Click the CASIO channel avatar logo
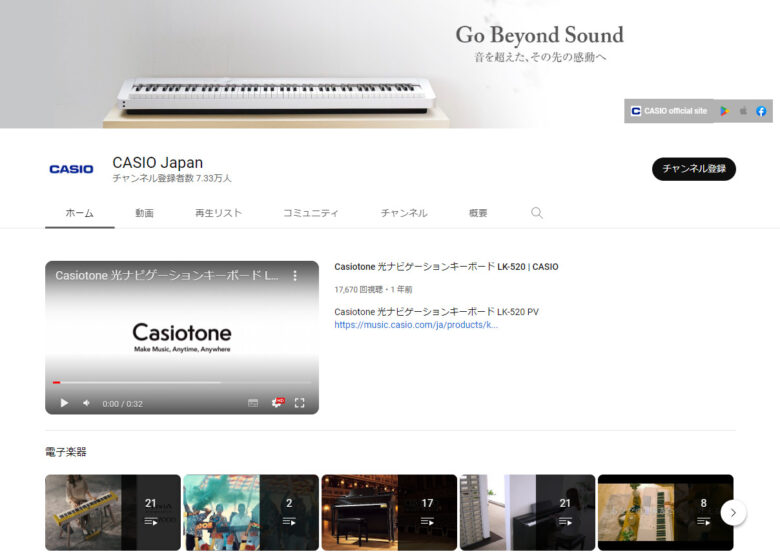The image size is (780, 552). coord(71,169)
